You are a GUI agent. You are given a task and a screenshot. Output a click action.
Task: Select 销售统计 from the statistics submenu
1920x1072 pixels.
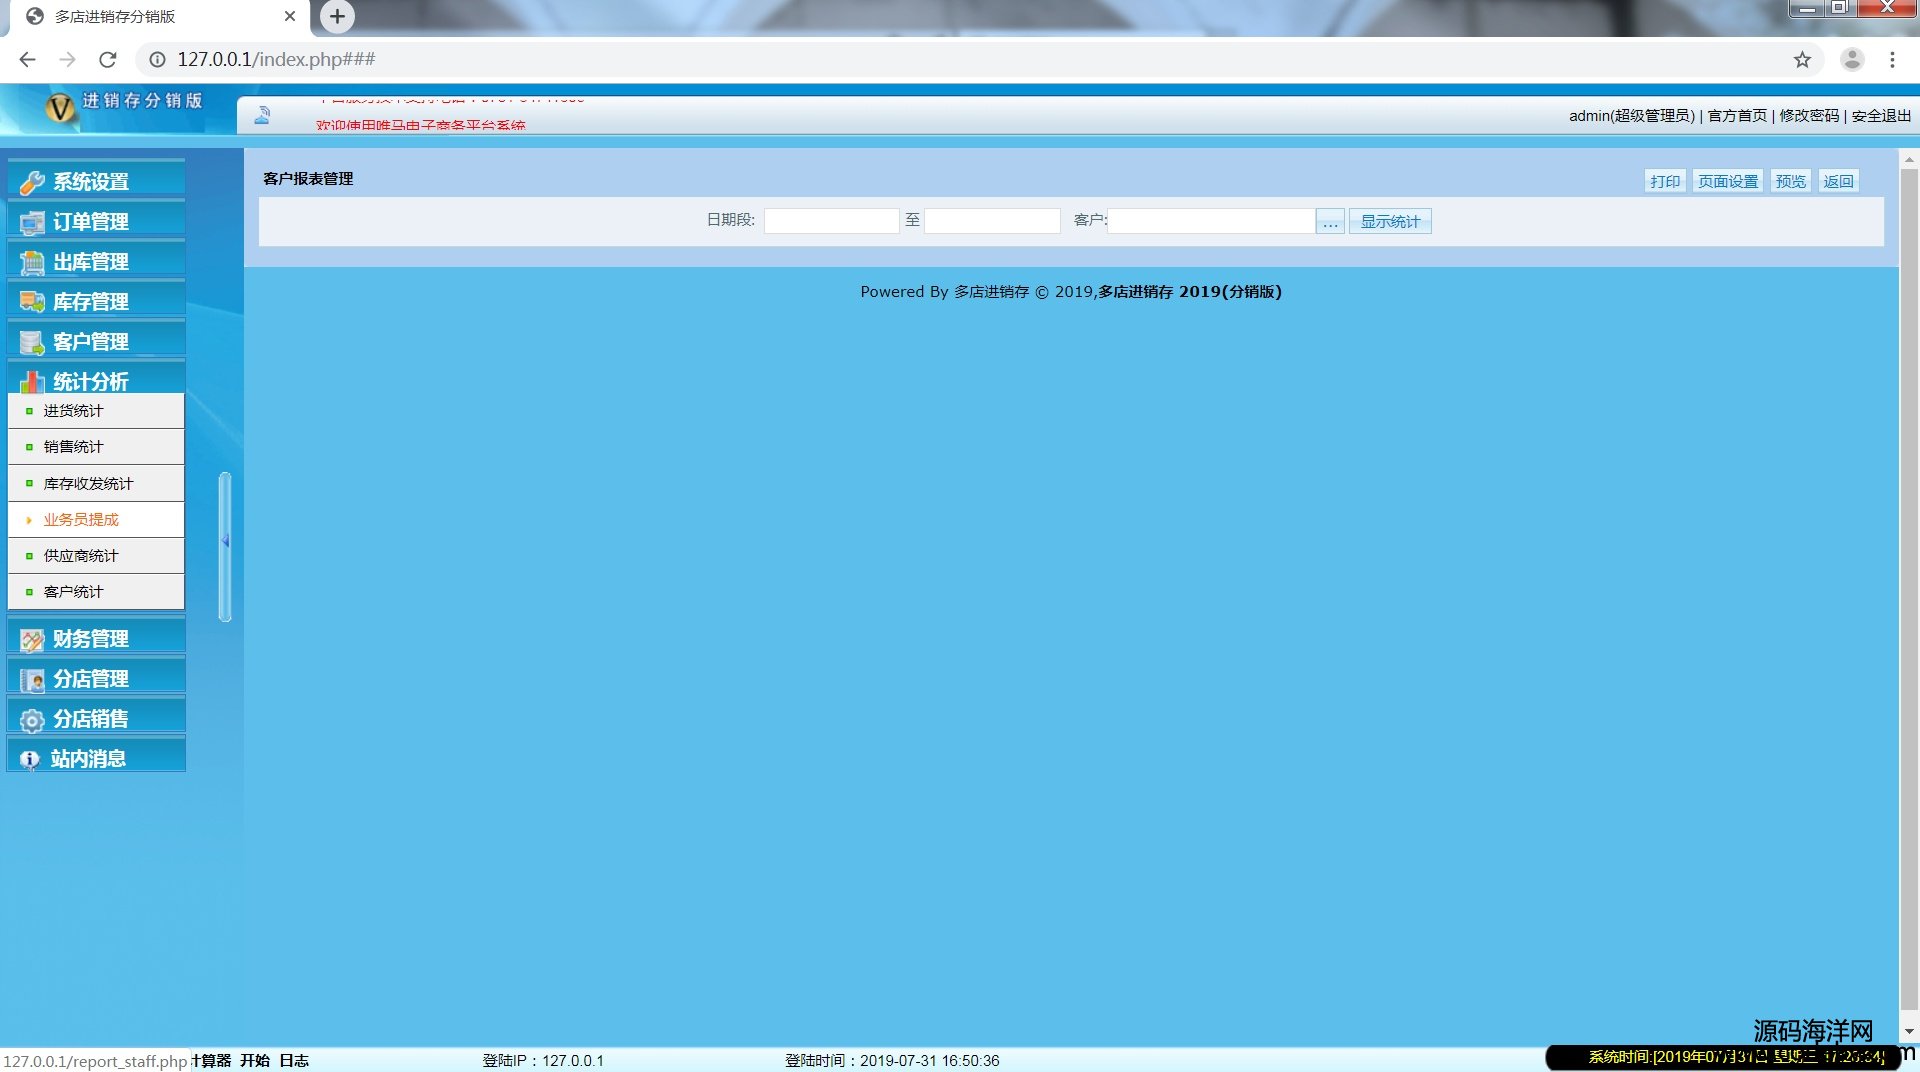(x=73, y=447)
